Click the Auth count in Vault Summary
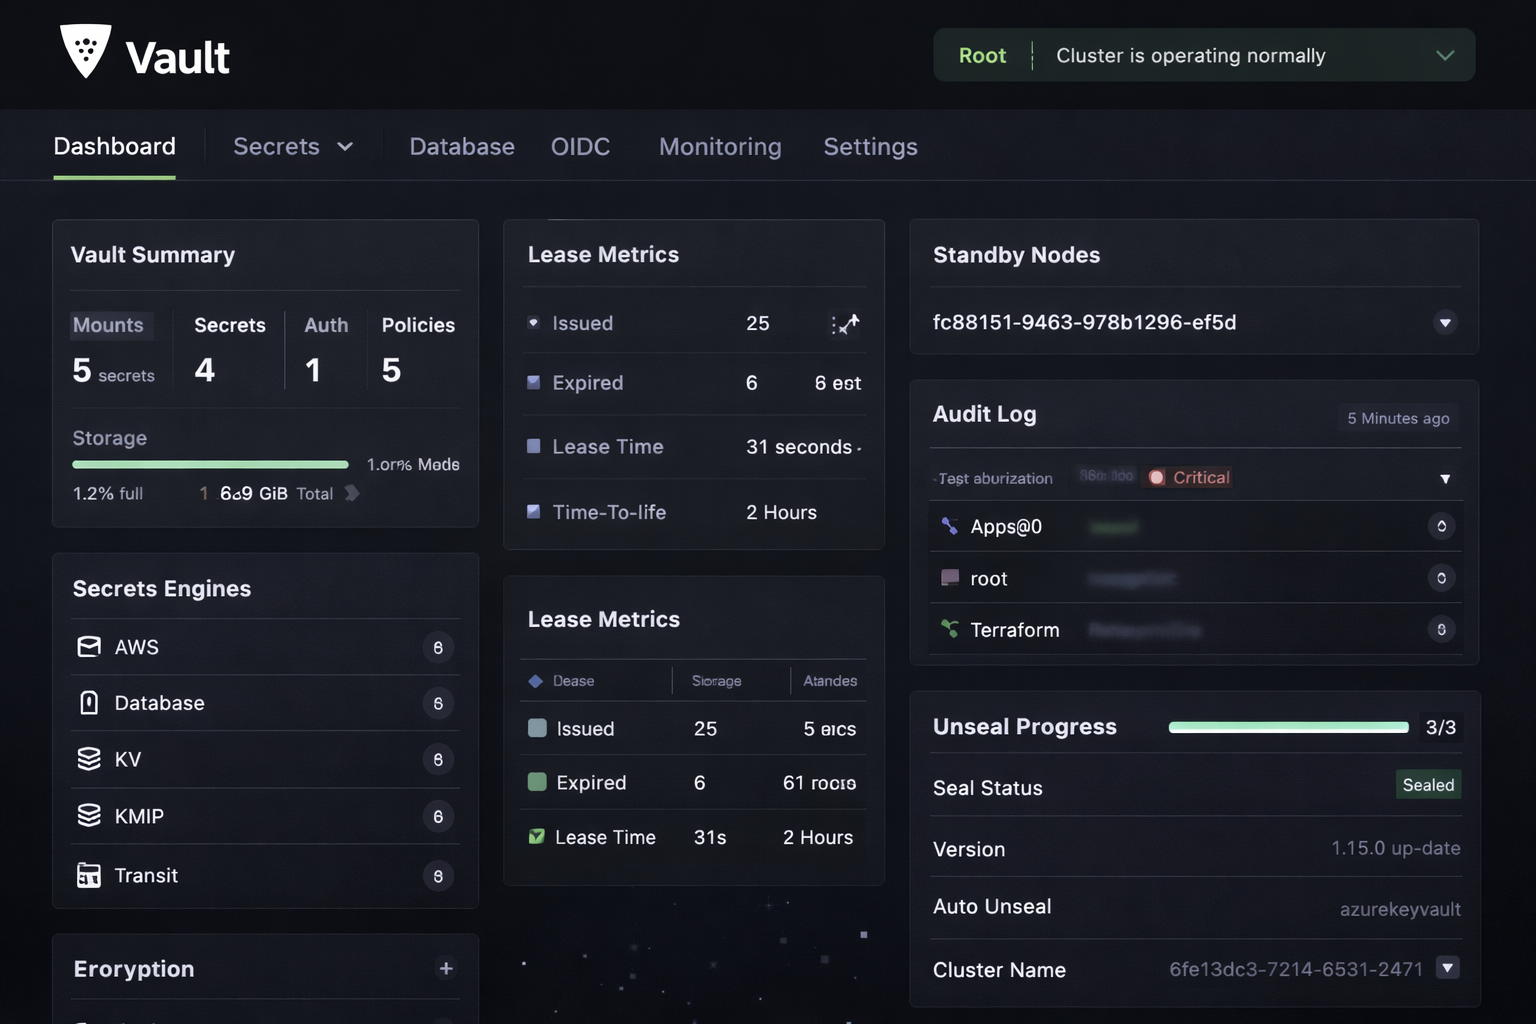Screen dimensions: 1536x1024 coord(313,370)
